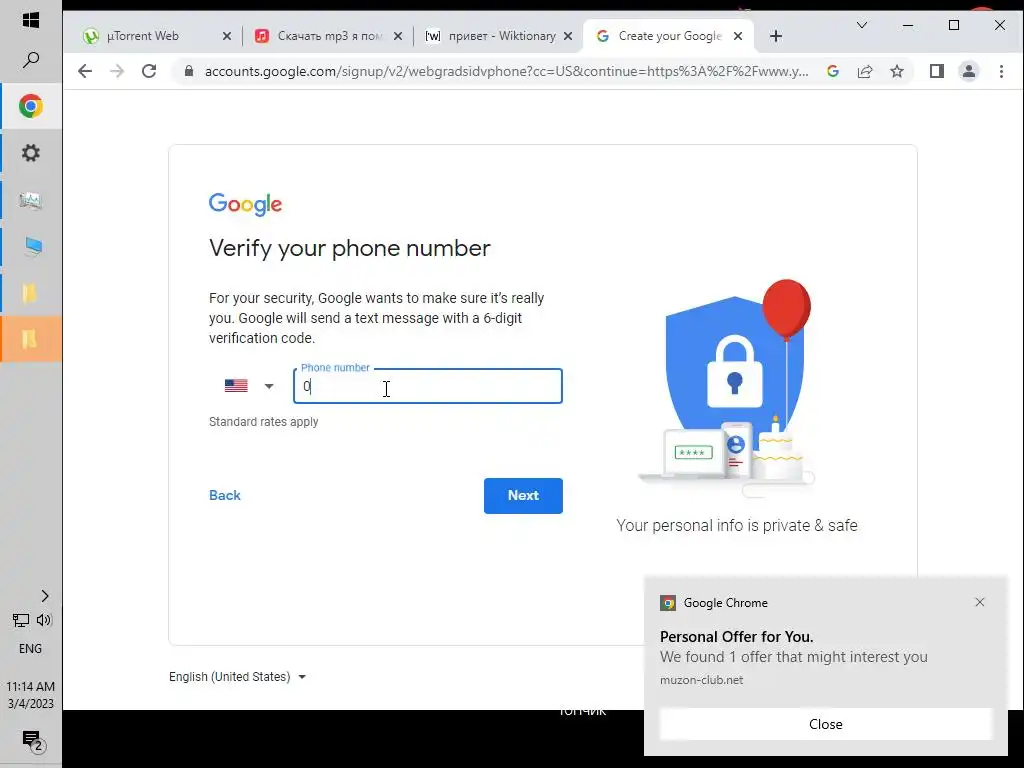Open the Windows search magnifier
Image resolution: width=1024 pixels, height=768 pixels.
[31, 60]
